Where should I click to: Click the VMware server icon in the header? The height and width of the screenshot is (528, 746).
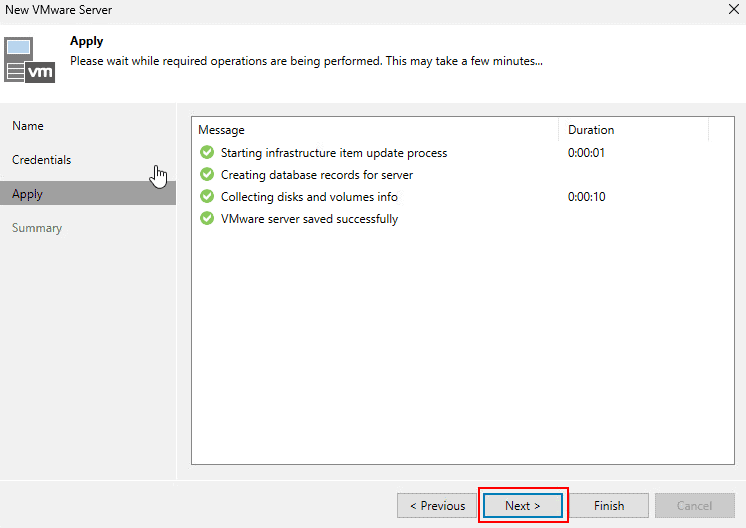(31, 60)
